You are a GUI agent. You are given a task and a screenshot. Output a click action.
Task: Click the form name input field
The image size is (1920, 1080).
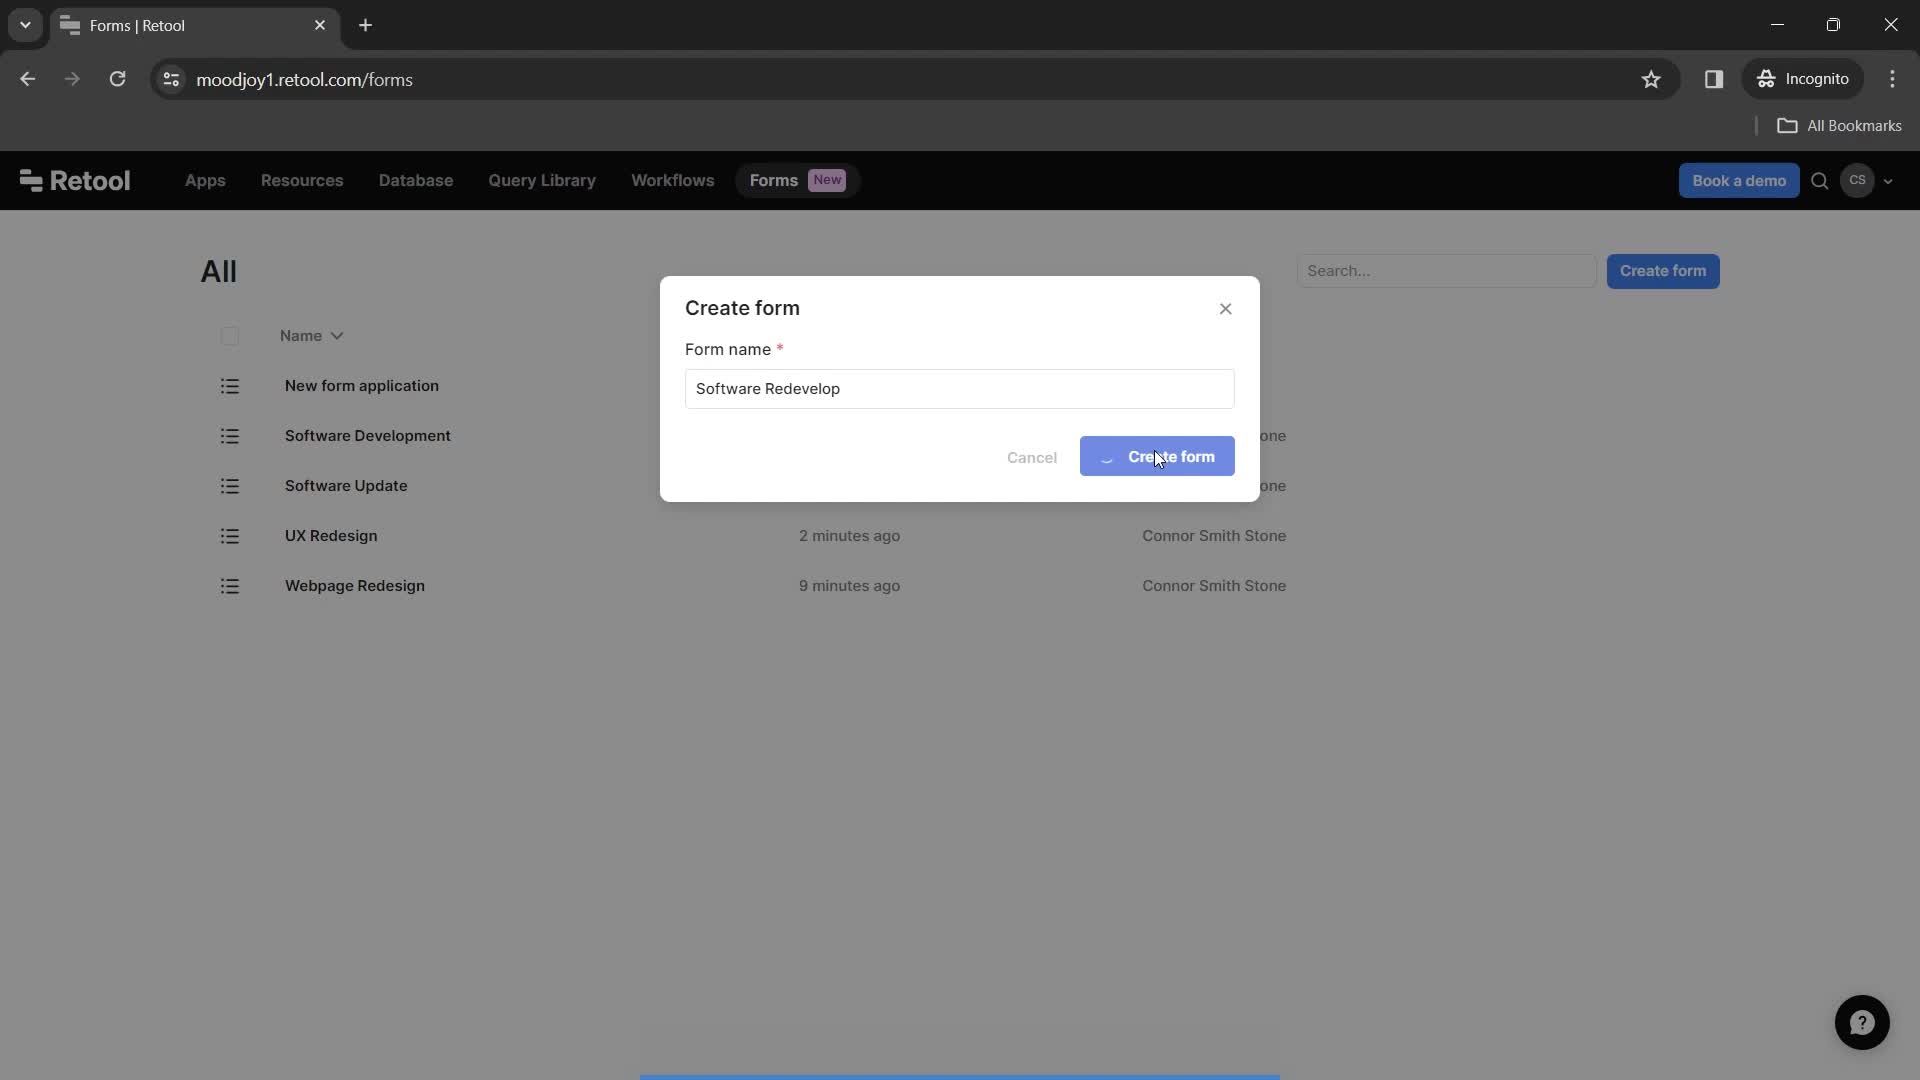point(959,388)
